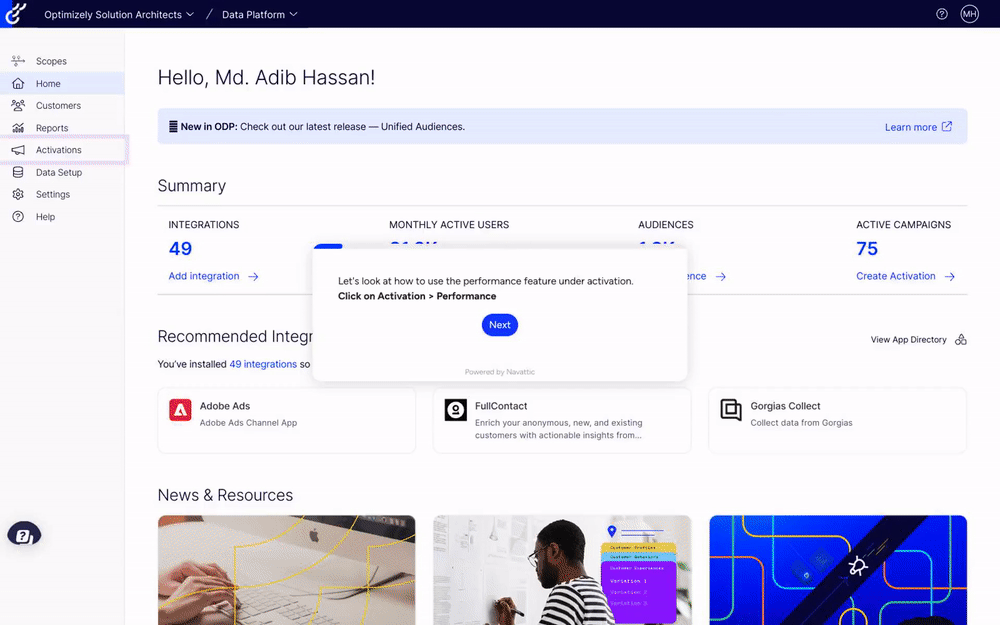Image resolution: width=1000 pixels, height=625 pixels.
Task: Expand the Optimizely Solution Architects dropdown
Action: pyautogui.click(x=119, y=15)
